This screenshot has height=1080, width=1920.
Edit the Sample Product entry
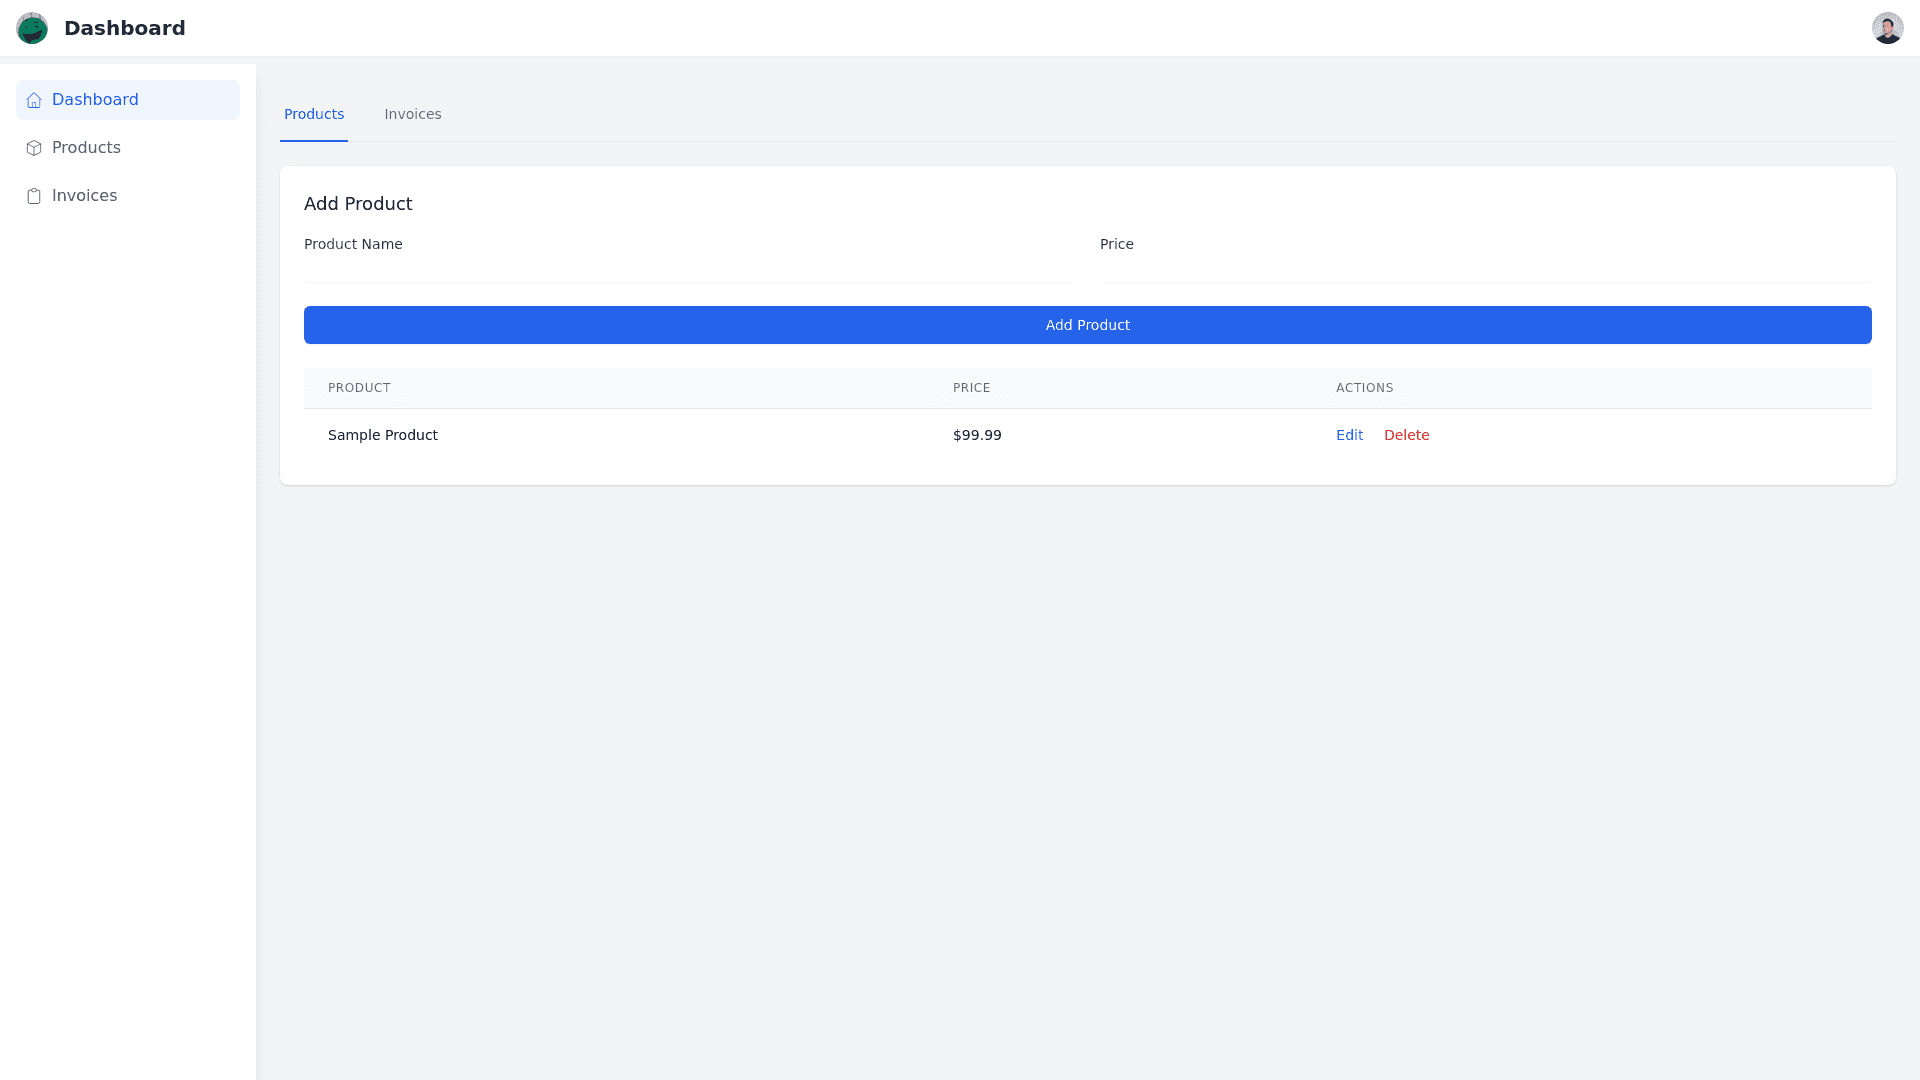(1349, 435)
